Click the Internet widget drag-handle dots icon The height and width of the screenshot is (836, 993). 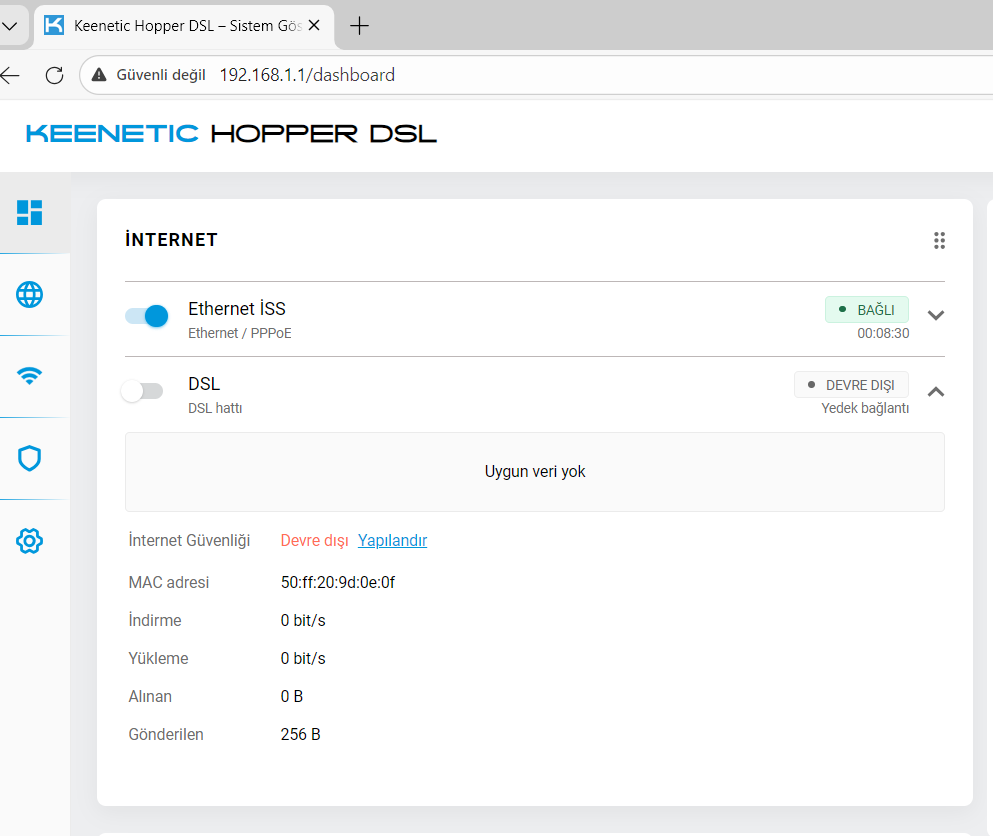939,241
